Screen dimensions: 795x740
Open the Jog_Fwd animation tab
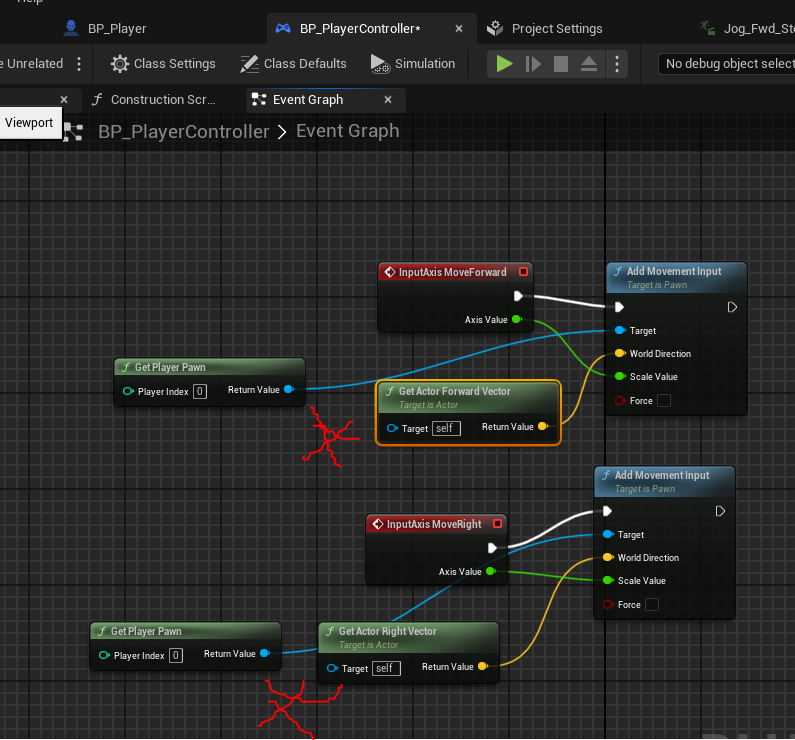(x=747, y=28)
